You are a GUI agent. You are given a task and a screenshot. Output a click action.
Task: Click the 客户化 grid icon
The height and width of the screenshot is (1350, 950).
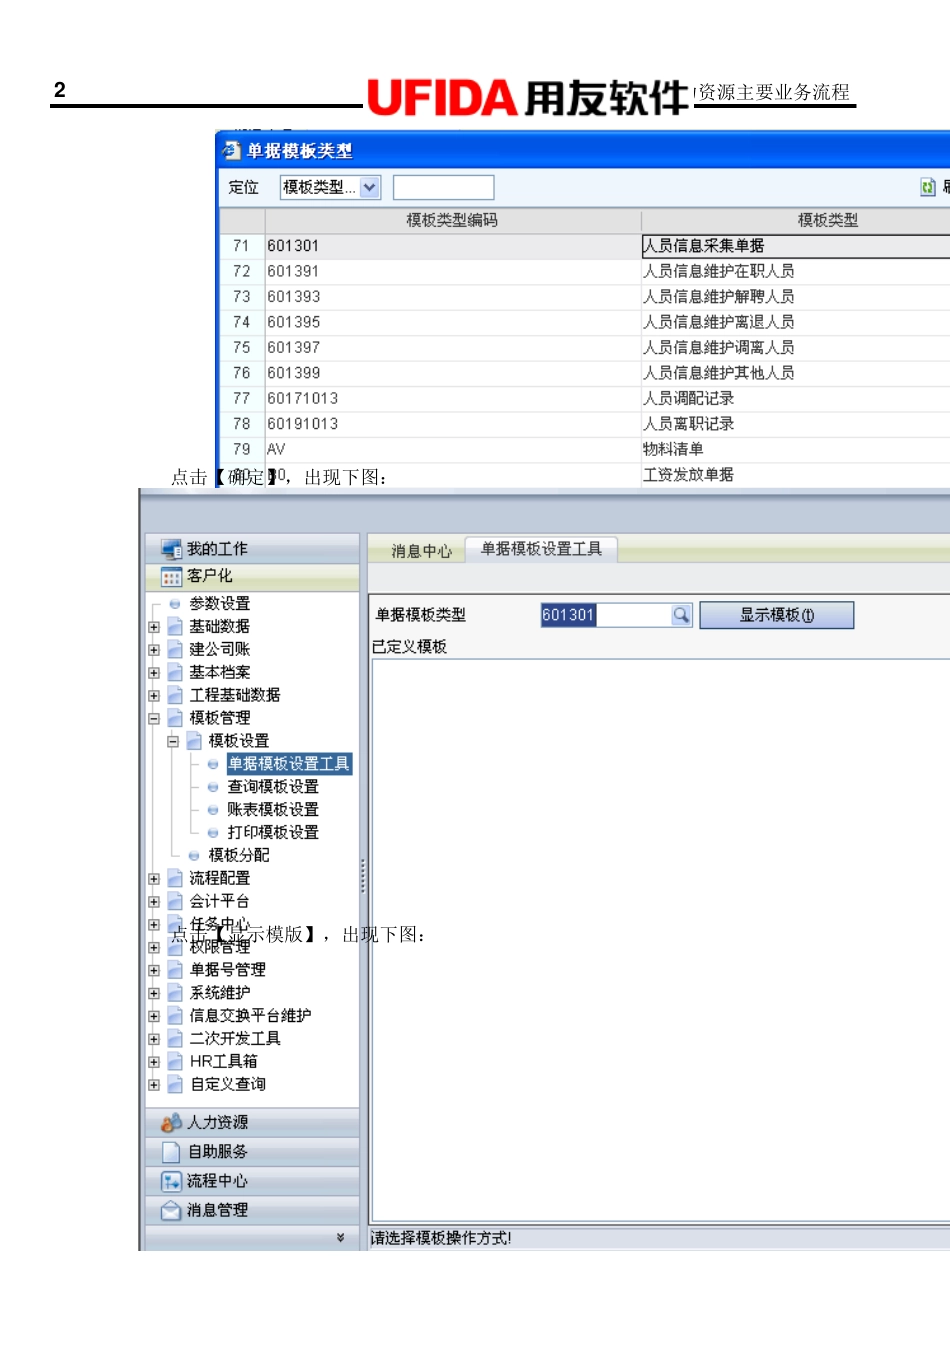click(x=171, y=576)
